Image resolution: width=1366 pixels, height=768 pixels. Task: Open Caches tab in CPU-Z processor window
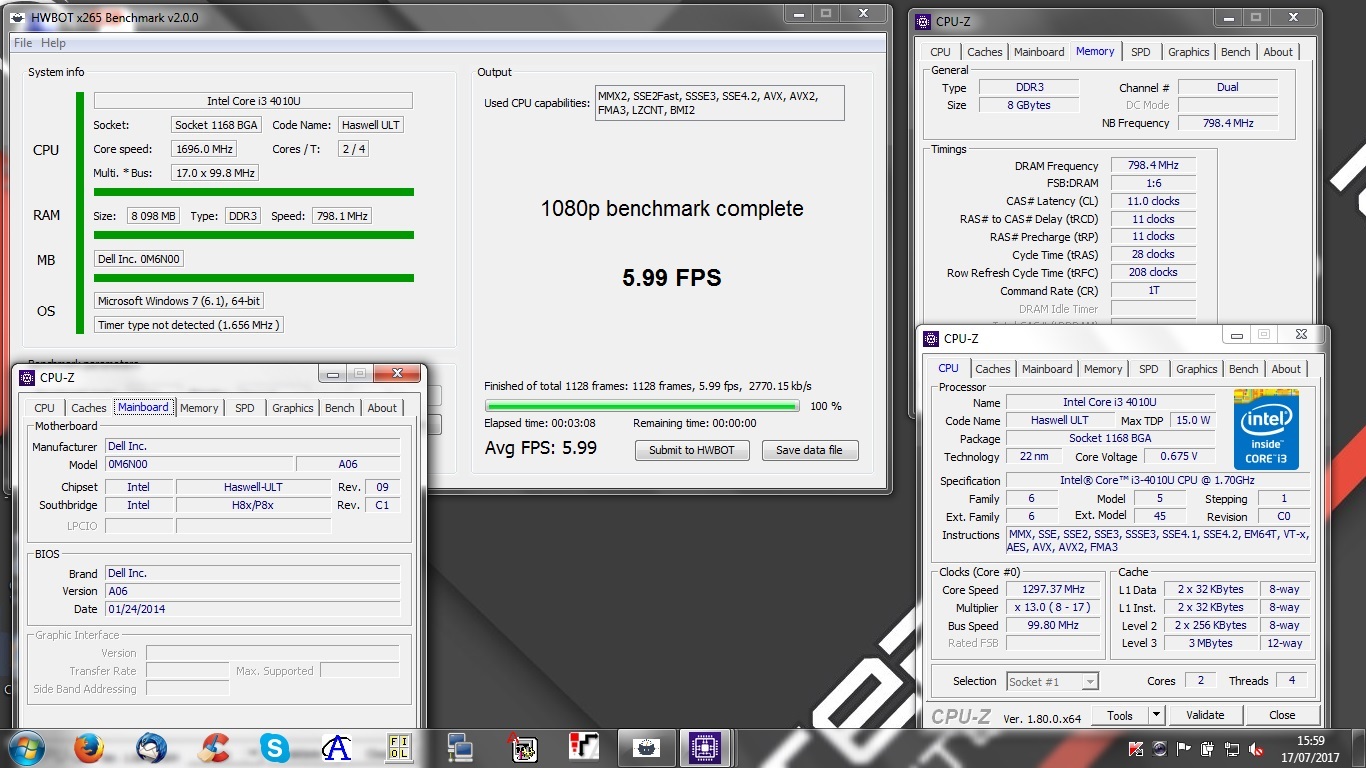point(993,369)
